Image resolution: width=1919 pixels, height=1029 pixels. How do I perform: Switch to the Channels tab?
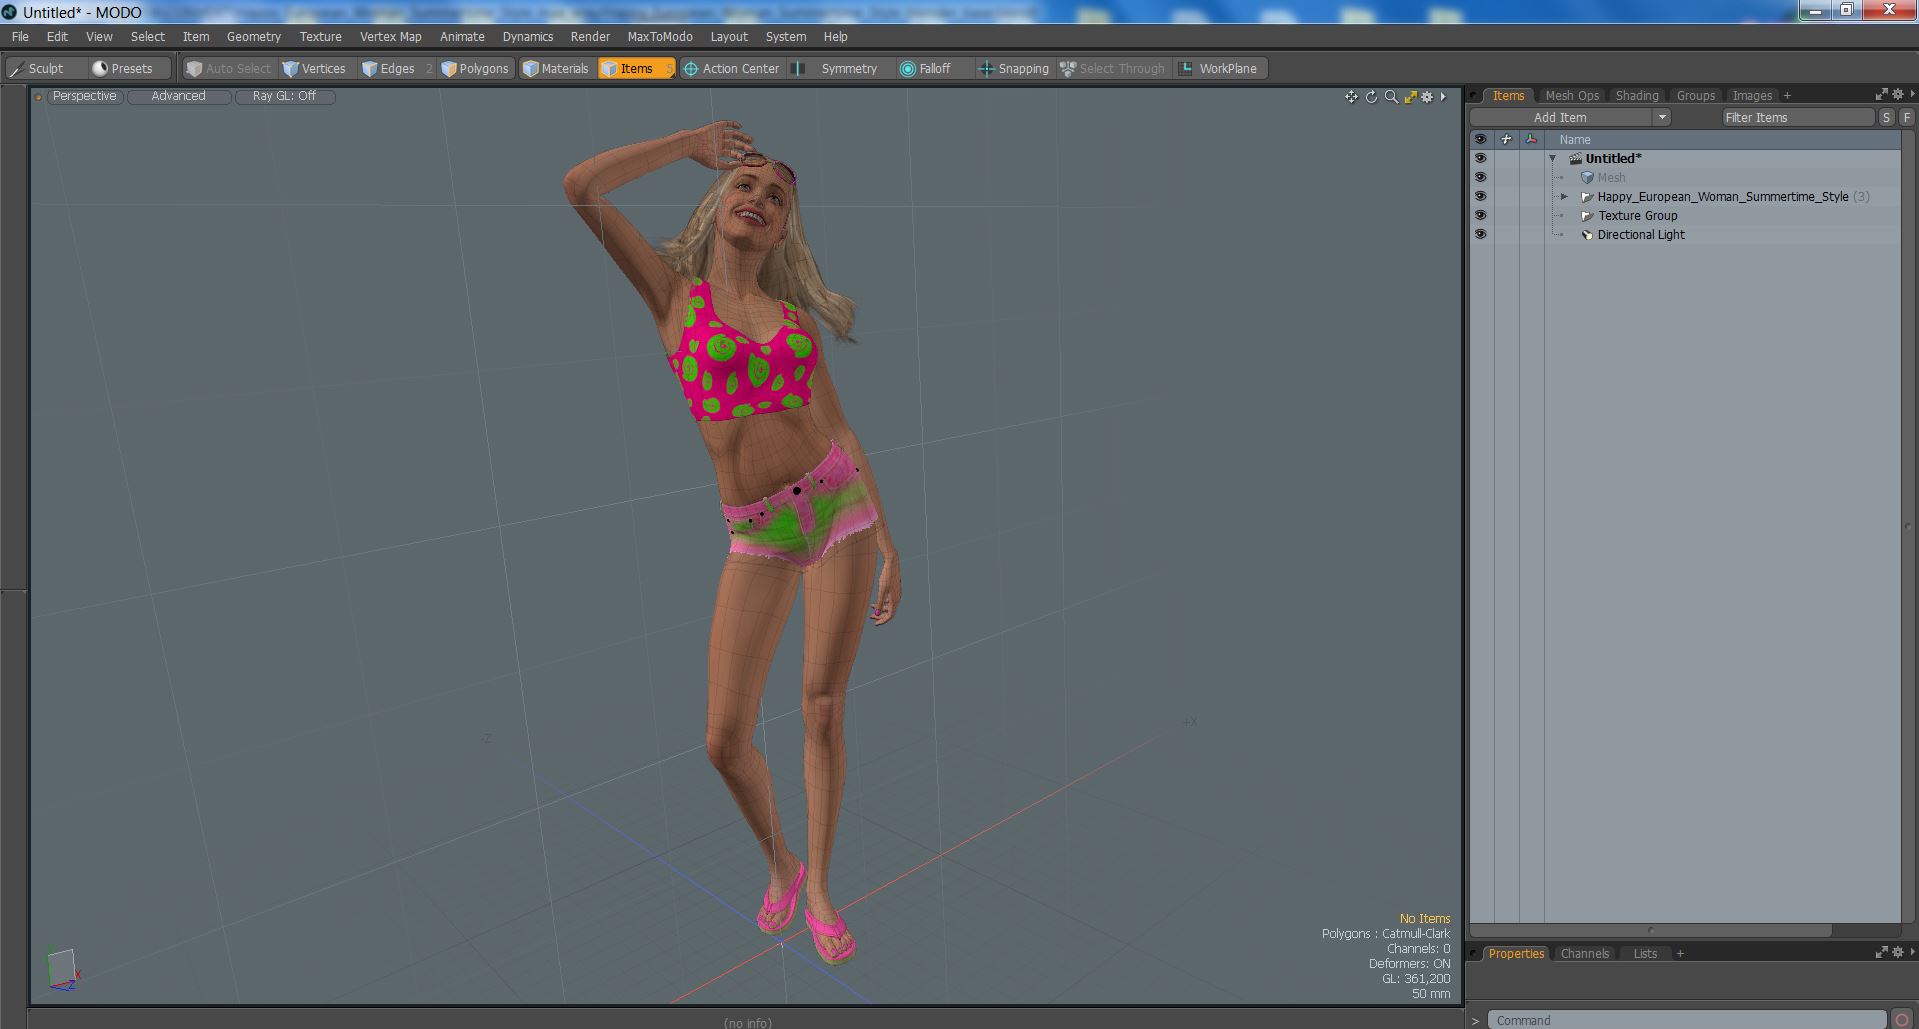pyautogui.click(x=1585, y=954)
